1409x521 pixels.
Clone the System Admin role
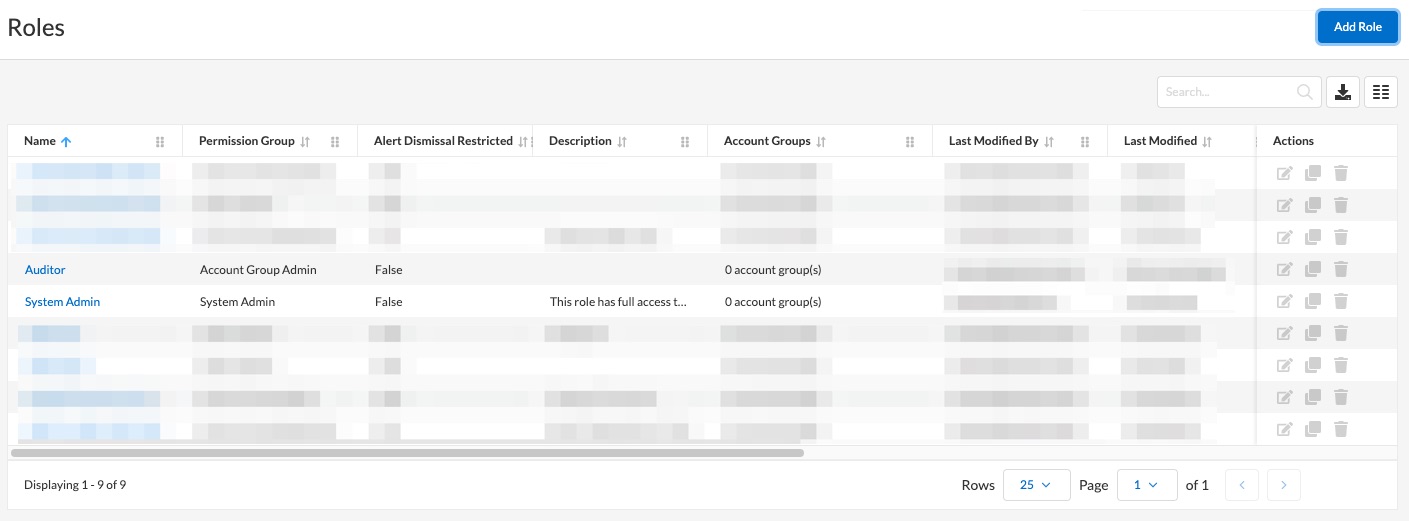tap(1313, 301)
